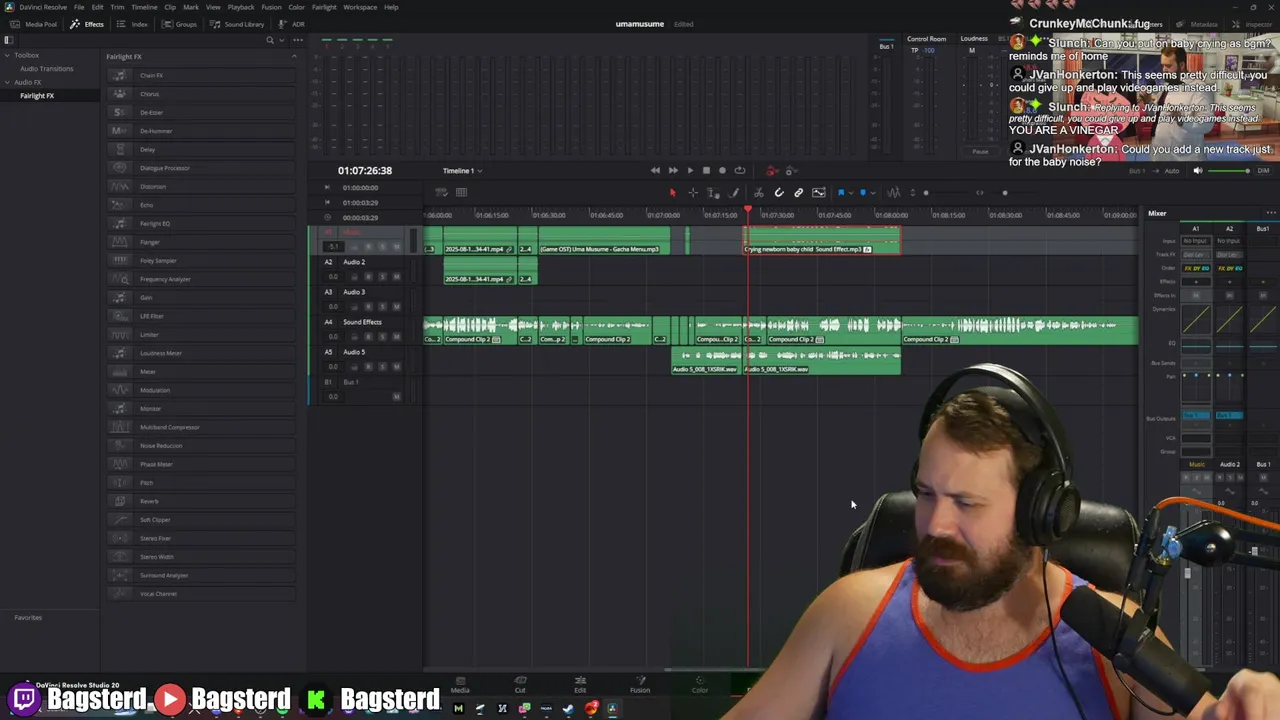Open the Index panel
The height and width of the screenshot is (720, 1280).
(133, 24)
